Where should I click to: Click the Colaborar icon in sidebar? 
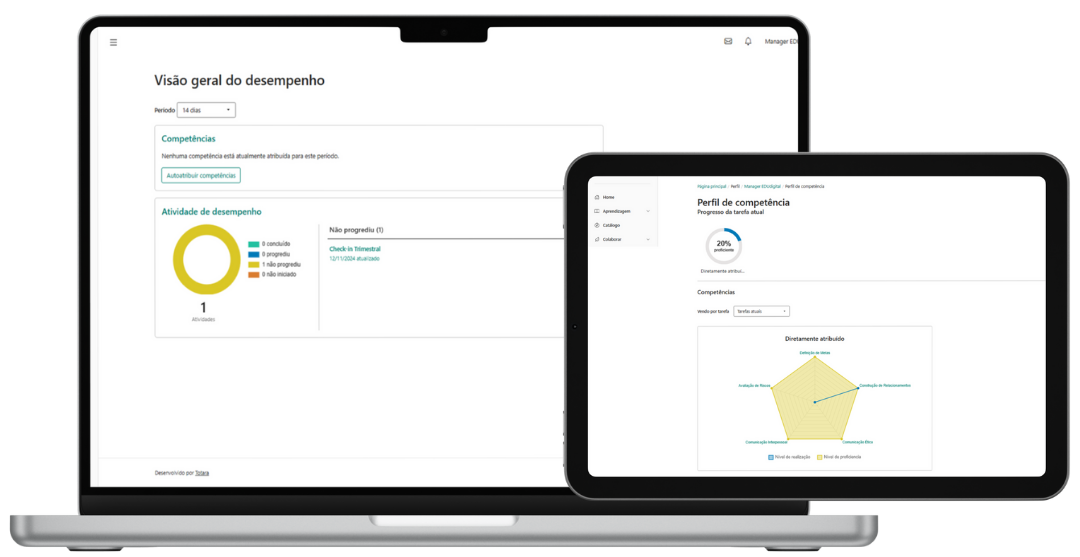point(597,239)
